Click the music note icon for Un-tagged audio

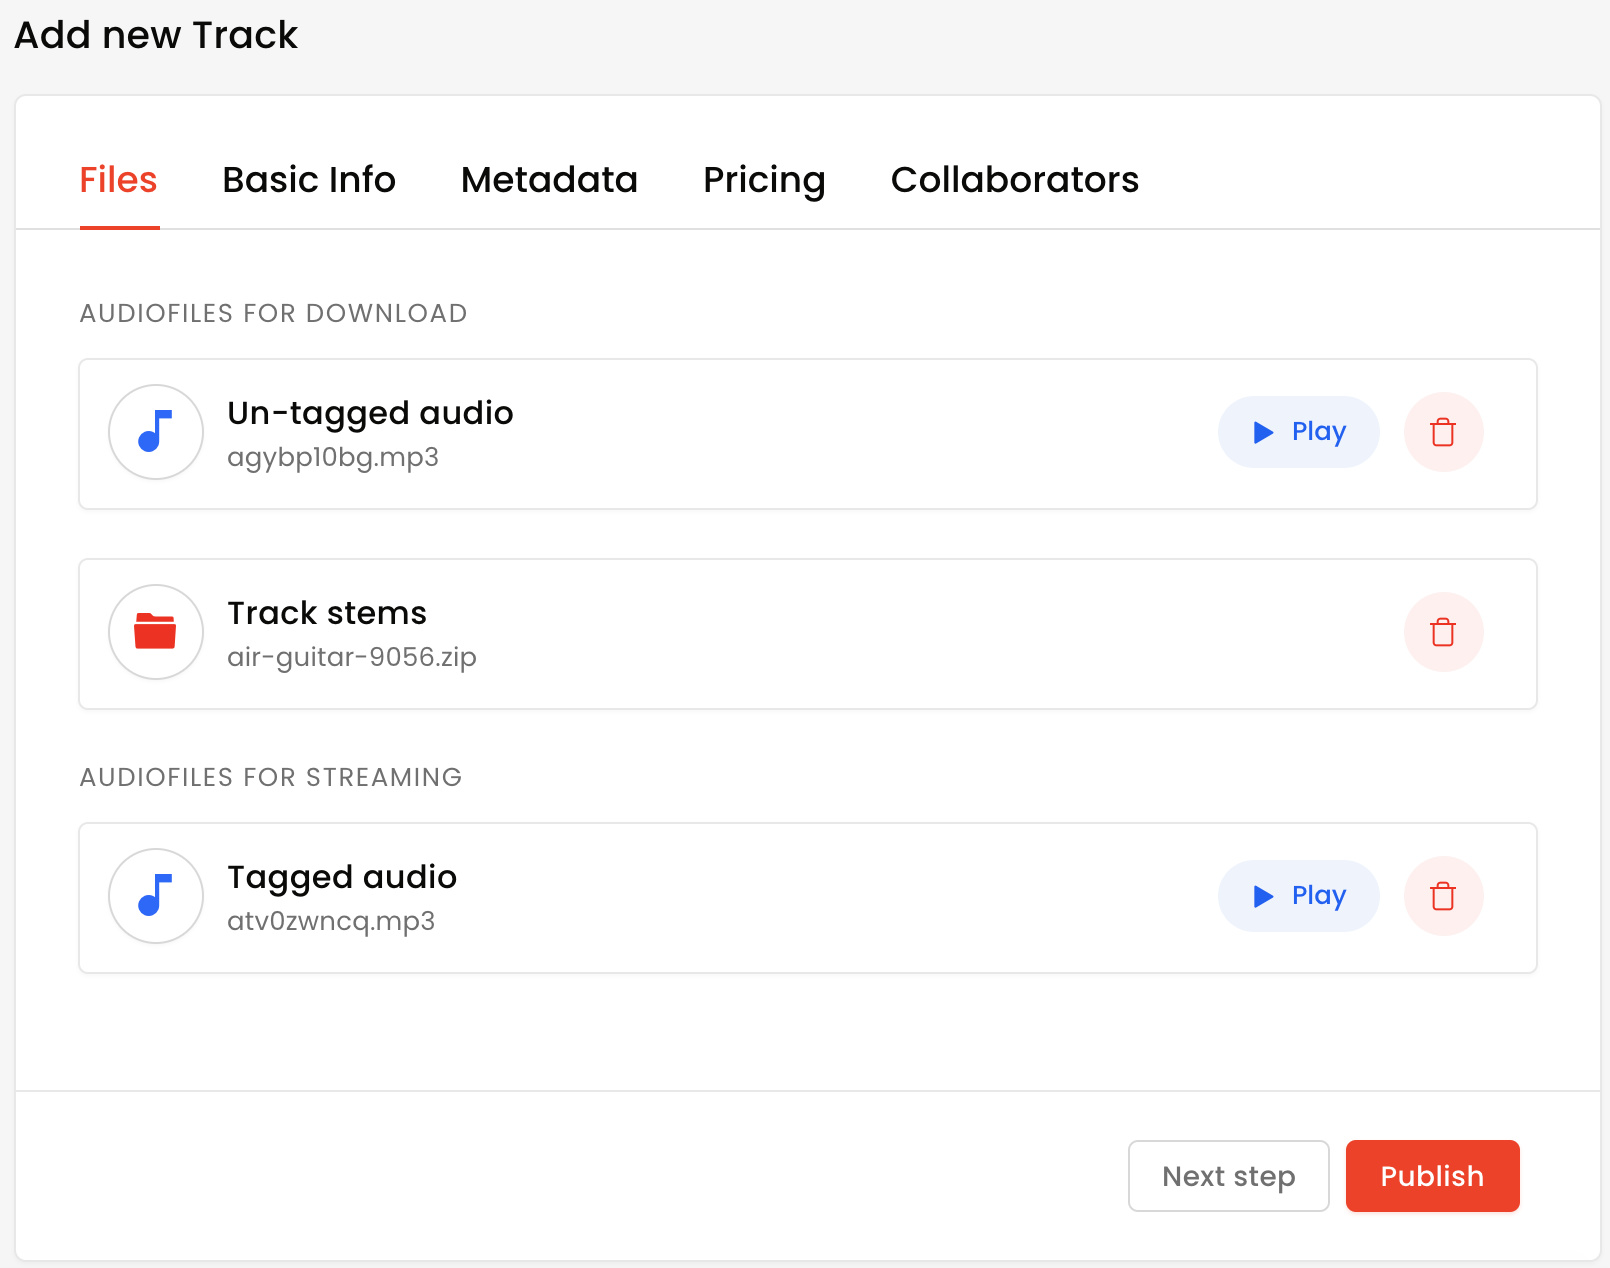click(x=156, y=432)
